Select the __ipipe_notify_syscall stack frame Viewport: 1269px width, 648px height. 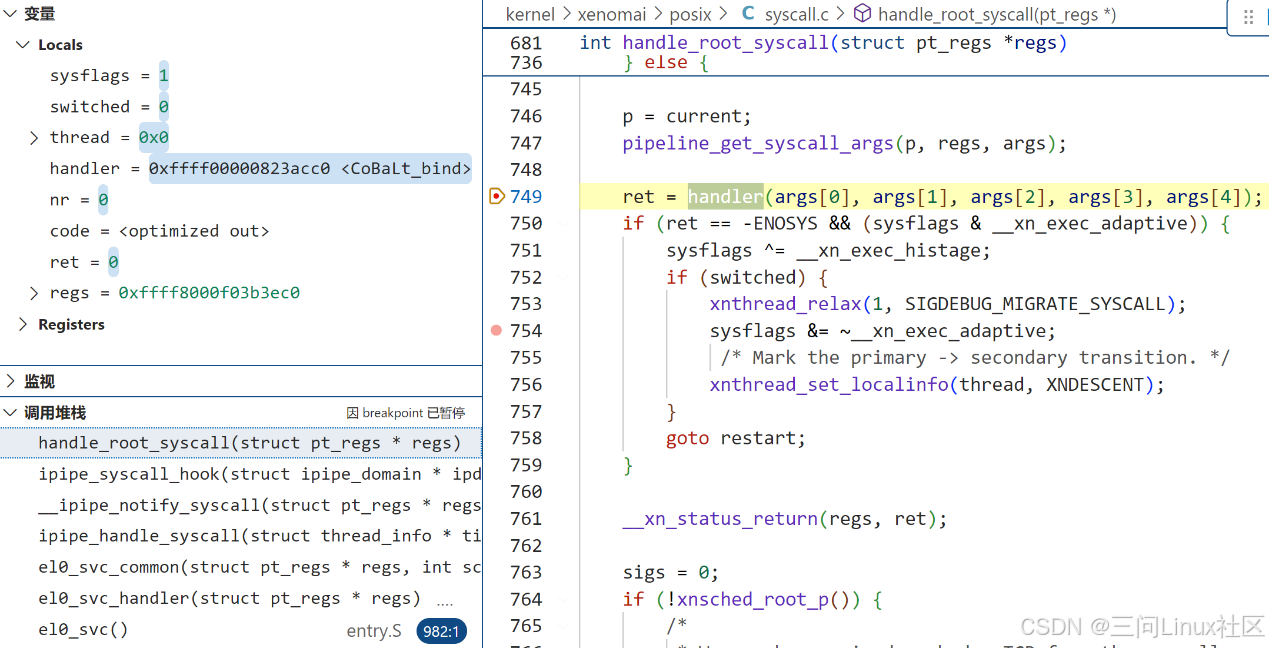point(240,505)
